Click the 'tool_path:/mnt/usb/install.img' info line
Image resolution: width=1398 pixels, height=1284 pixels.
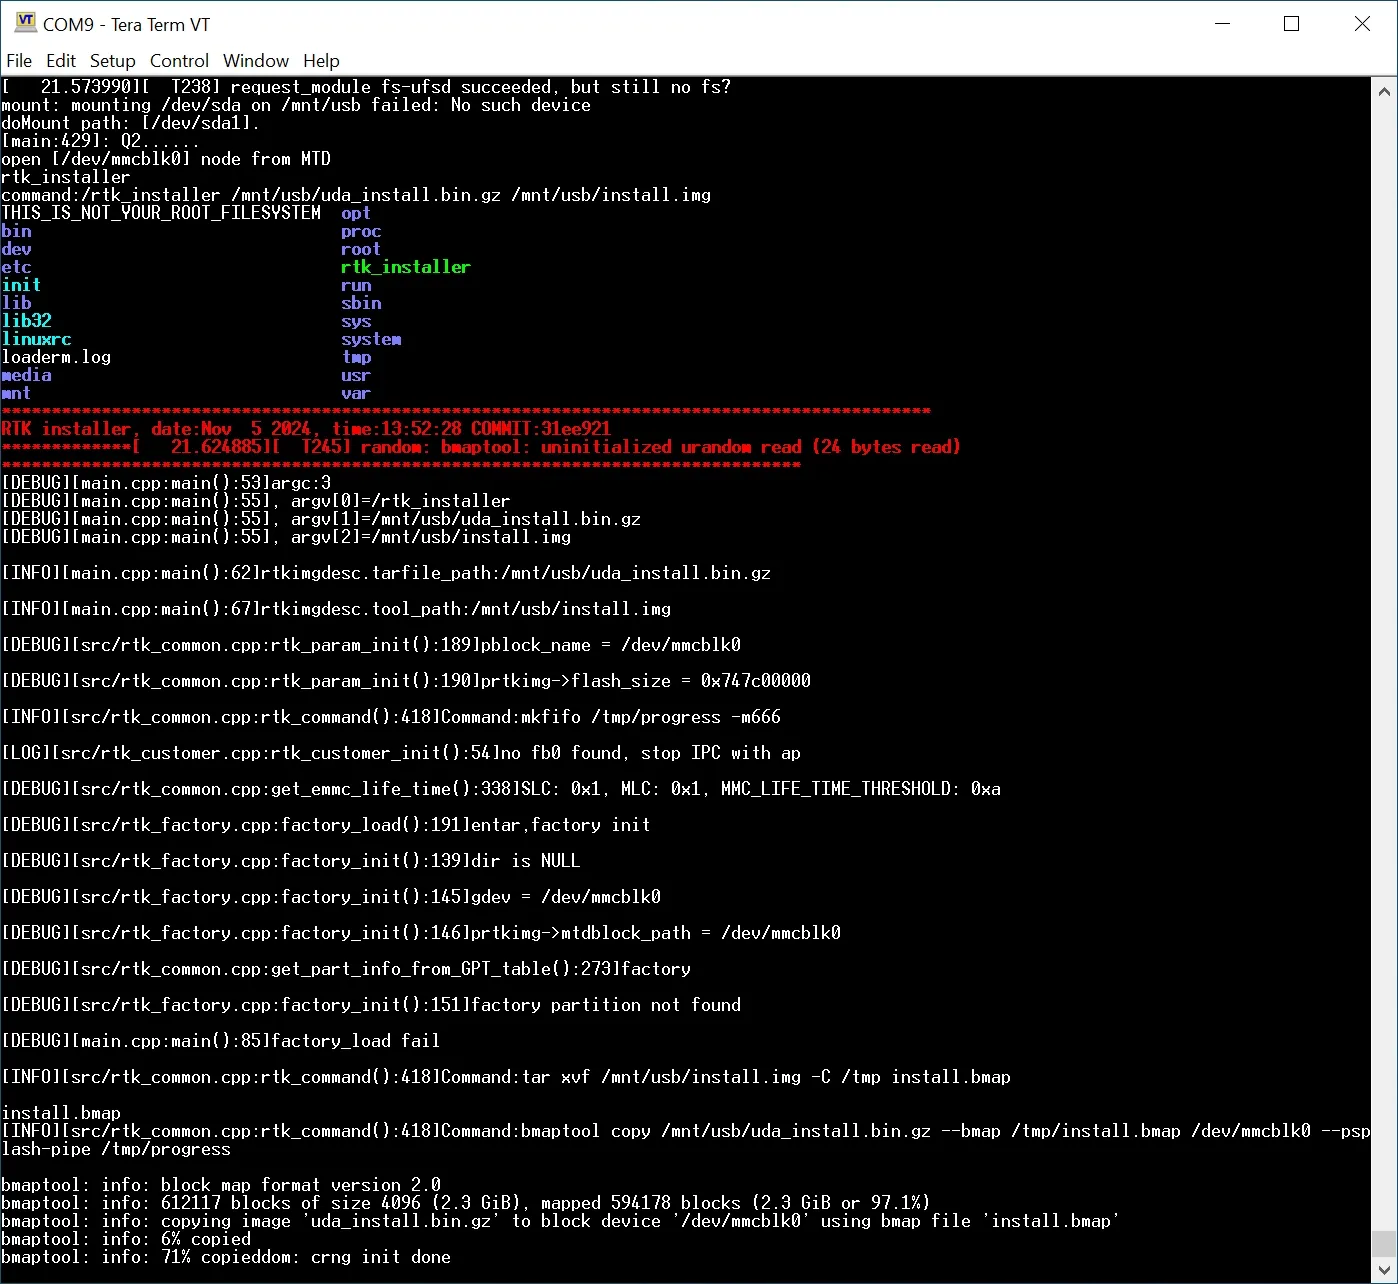click(x=336, y=609)
